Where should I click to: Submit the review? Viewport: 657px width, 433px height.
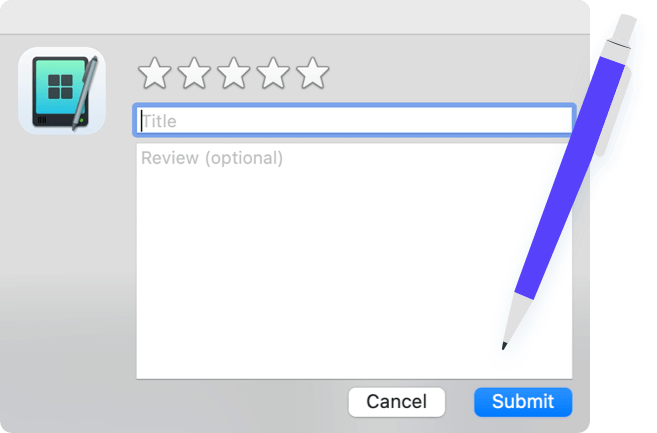[522, 402]
